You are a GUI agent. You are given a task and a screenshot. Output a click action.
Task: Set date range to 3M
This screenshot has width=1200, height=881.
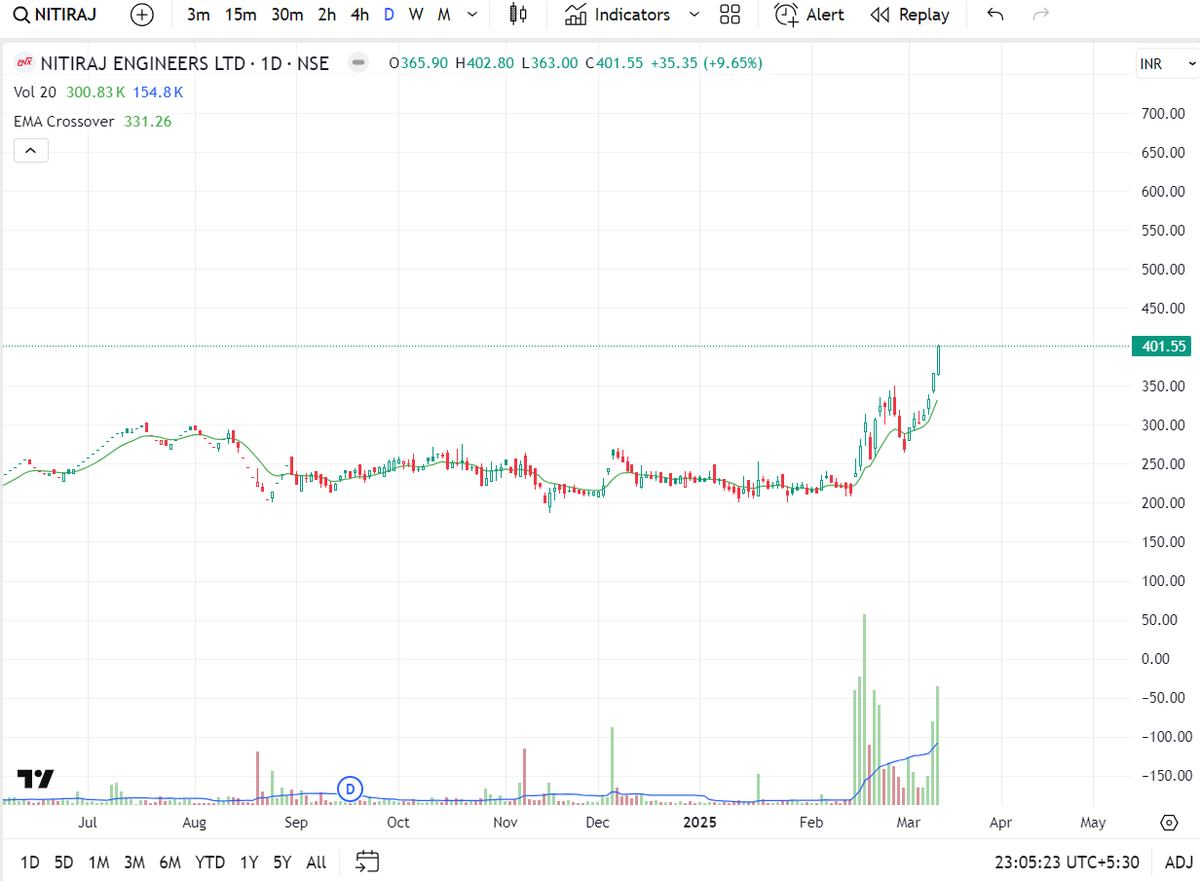[x=134, y=861]
